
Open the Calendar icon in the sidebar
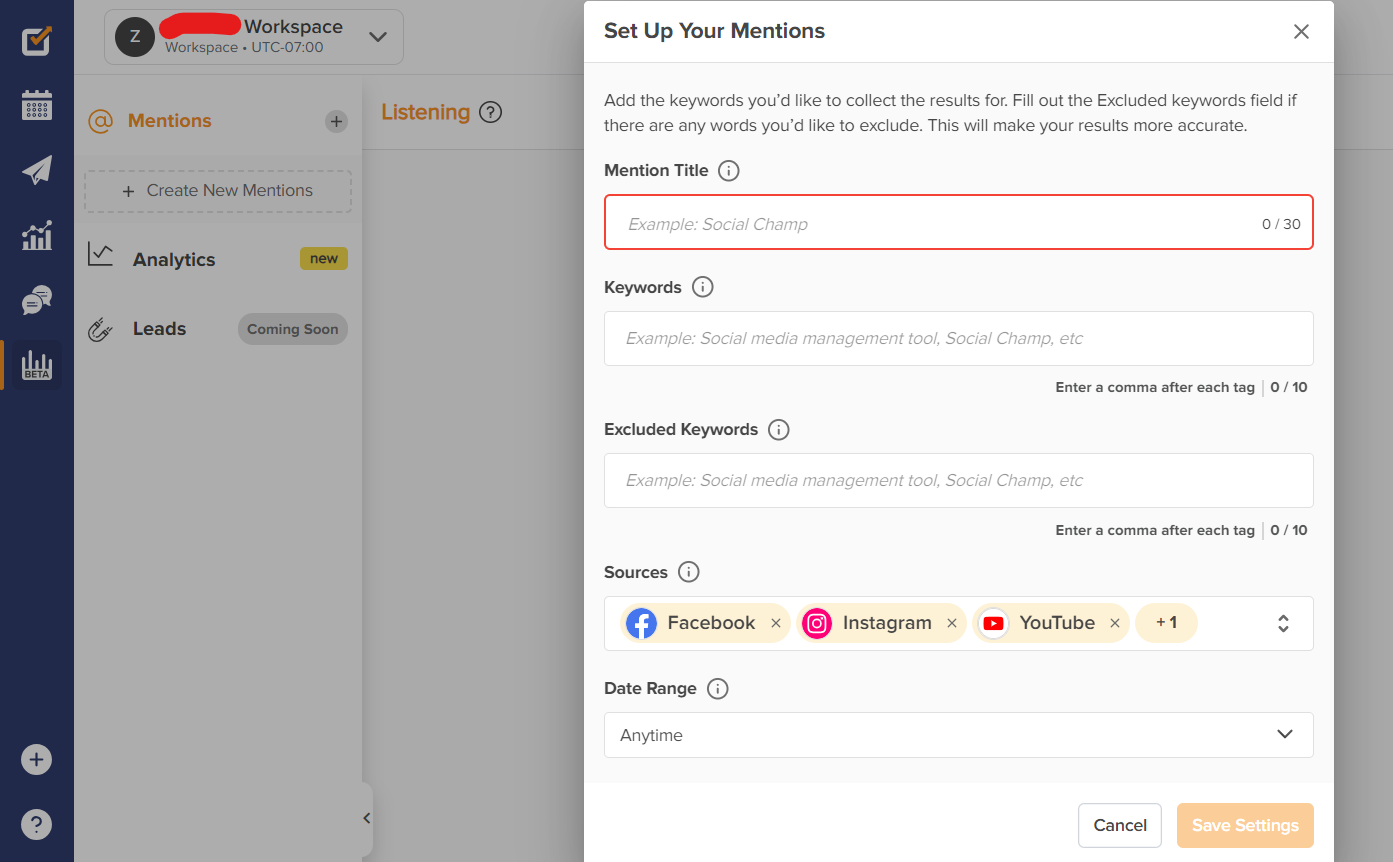click(36, 105)
